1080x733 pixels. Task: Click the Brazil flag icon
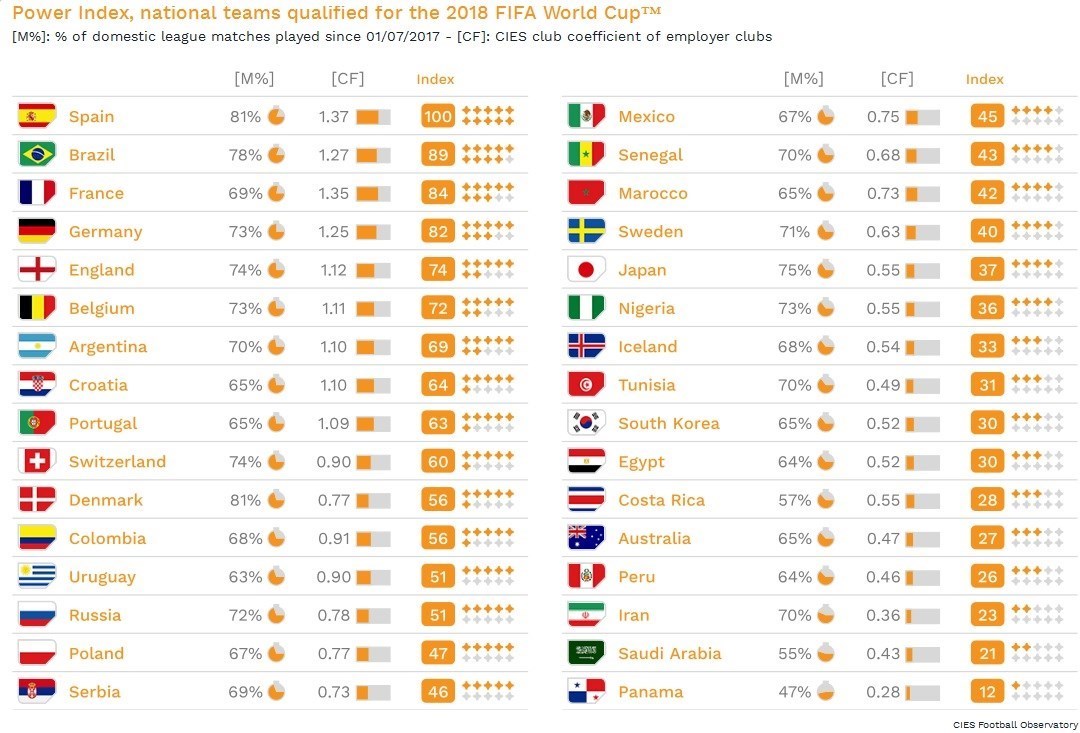[x=37, y=154]
